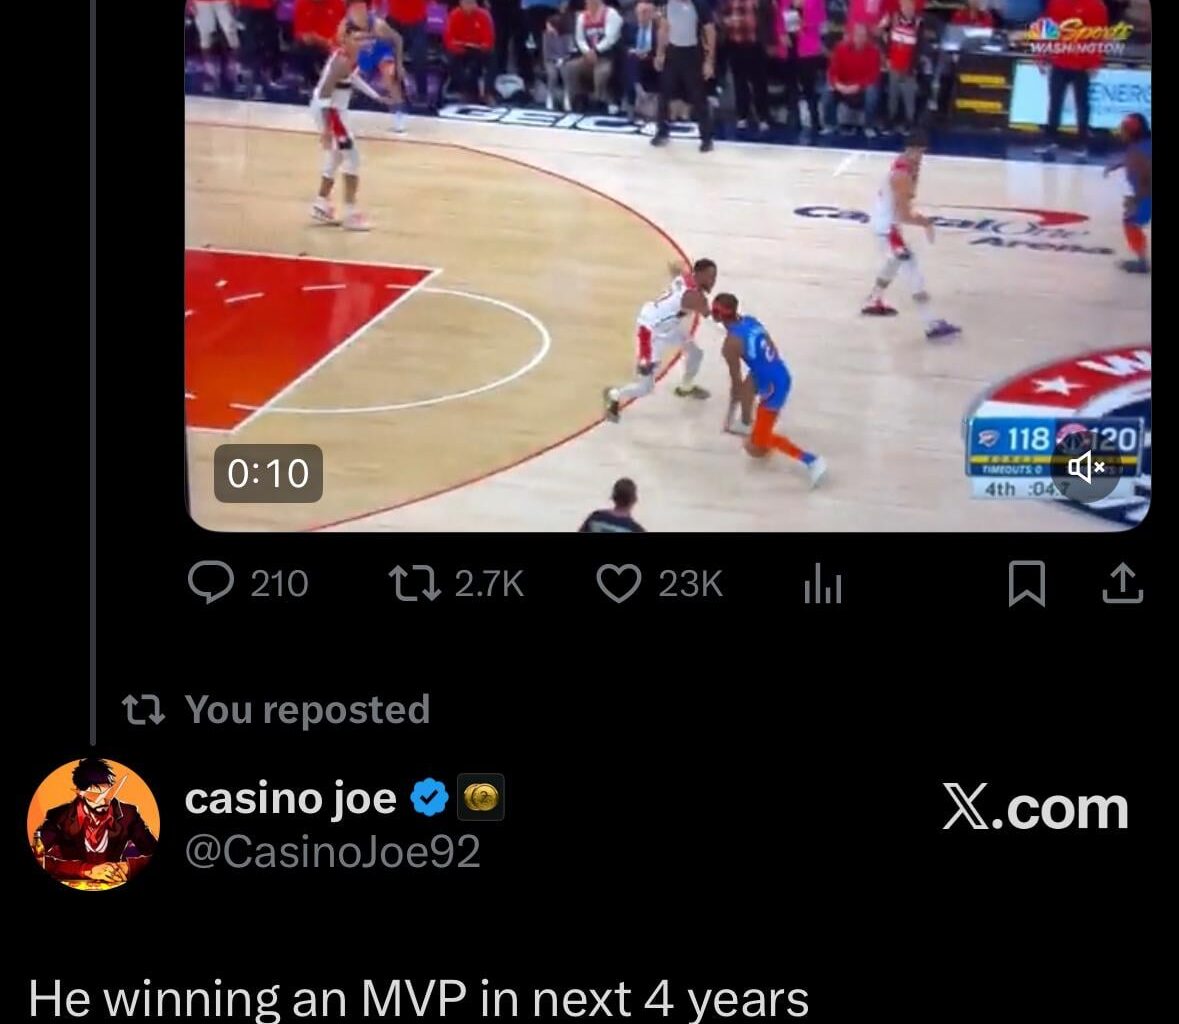This screenshot has width=1179, height=1024.
Task: Click the 210 reply count
Action: click(x=280, y=584)
